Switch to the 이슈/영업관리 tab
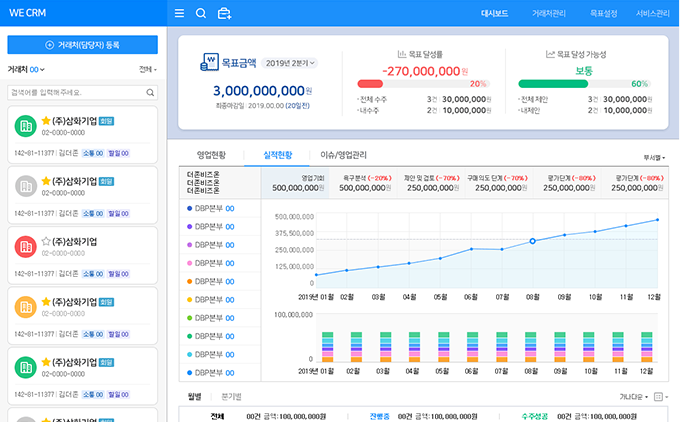The height and width of the screenshot is (422, 680). 343,155
